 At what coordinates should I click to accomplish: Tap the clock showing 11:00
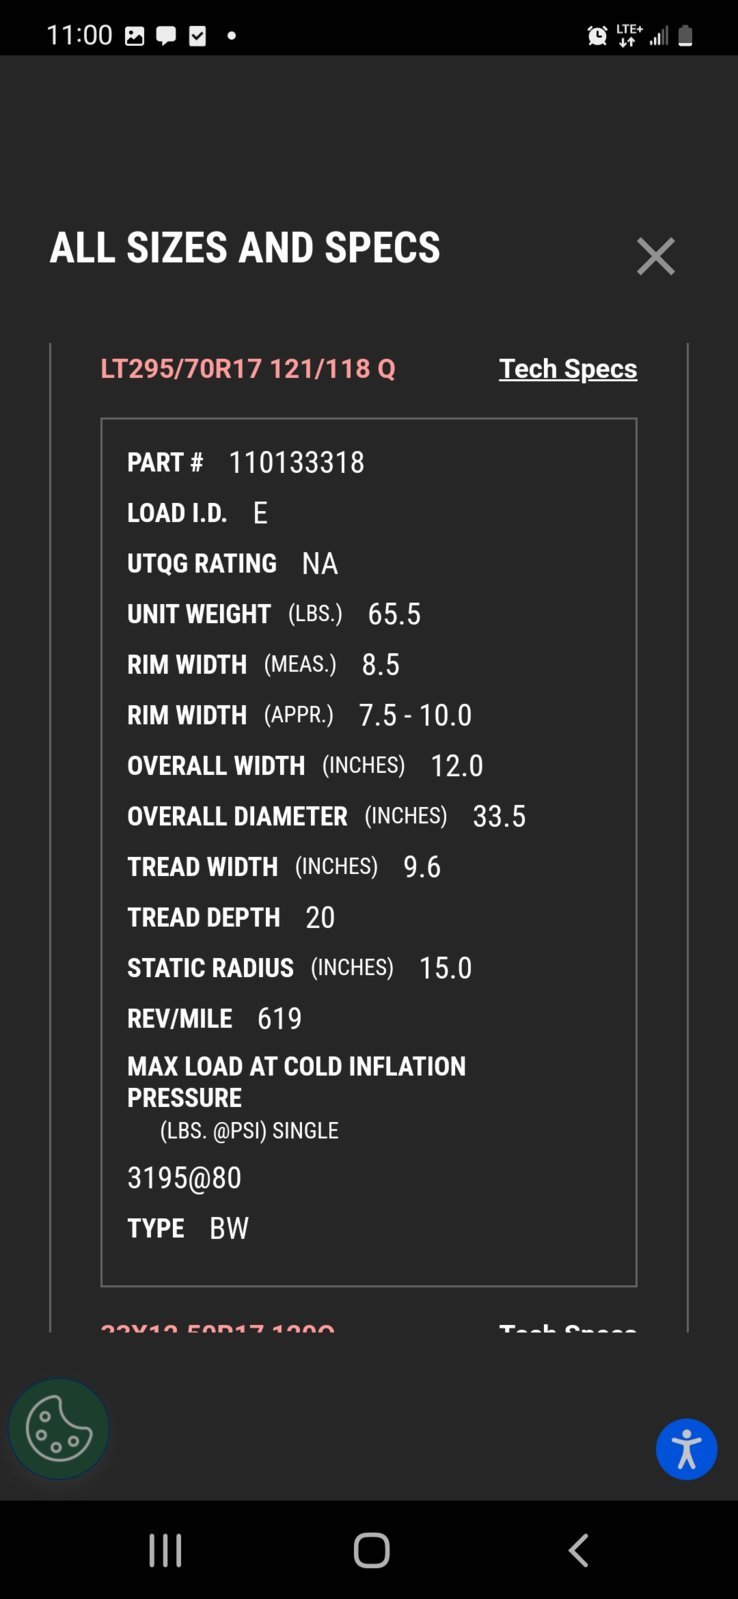coord(79,35)
